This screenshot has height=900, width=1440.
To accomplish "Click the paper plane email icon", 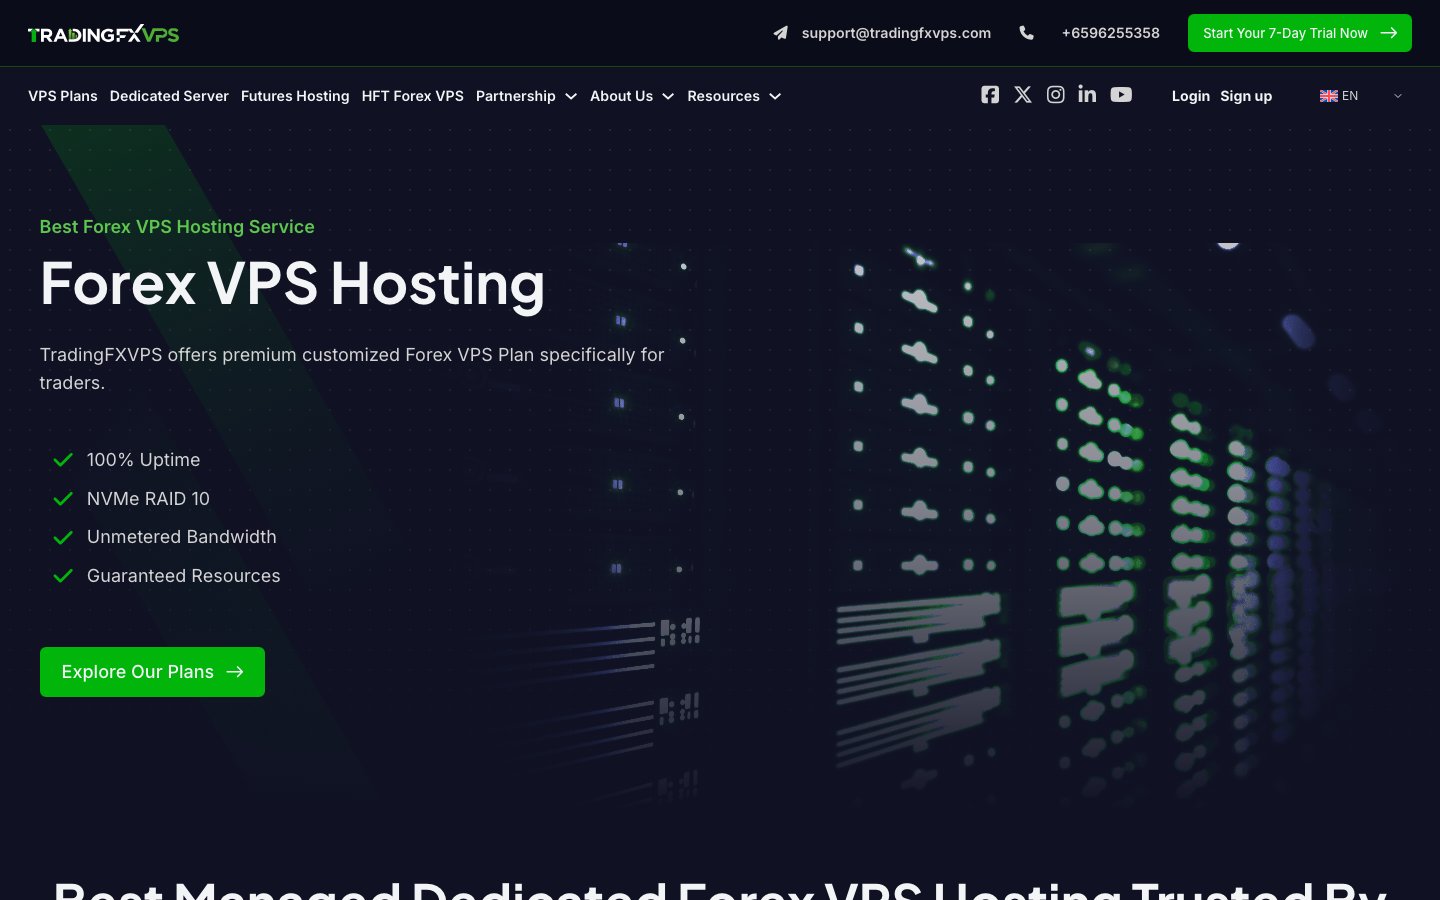I will 780,33.
